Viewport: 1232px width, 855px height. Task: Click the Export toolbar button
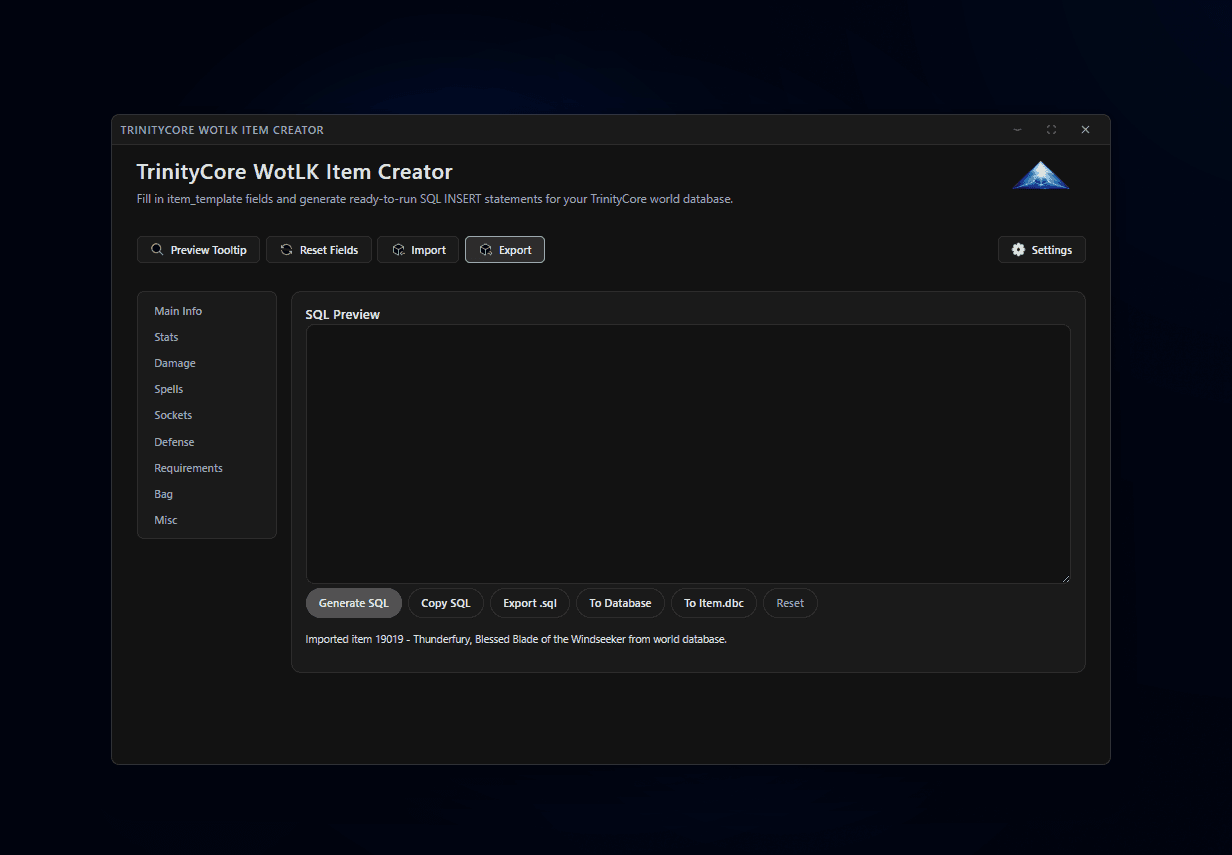pos(505,250)
